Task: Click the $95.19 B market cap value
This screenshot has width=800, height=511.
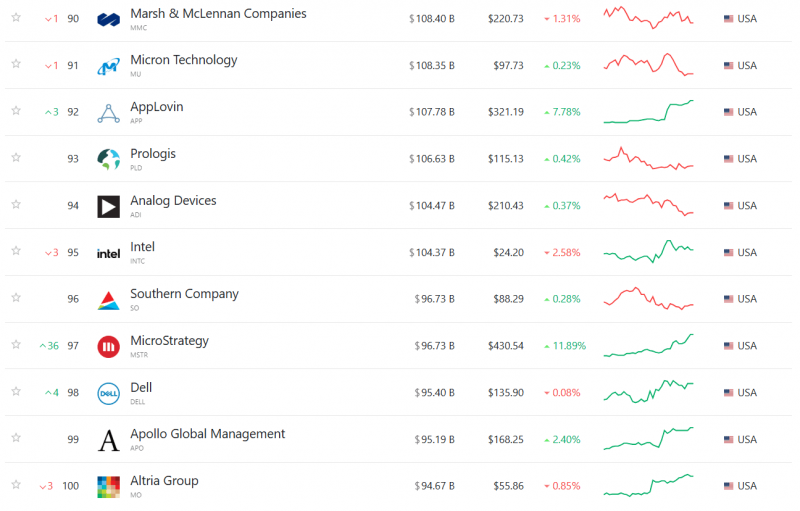Action: tap(434, 440)
